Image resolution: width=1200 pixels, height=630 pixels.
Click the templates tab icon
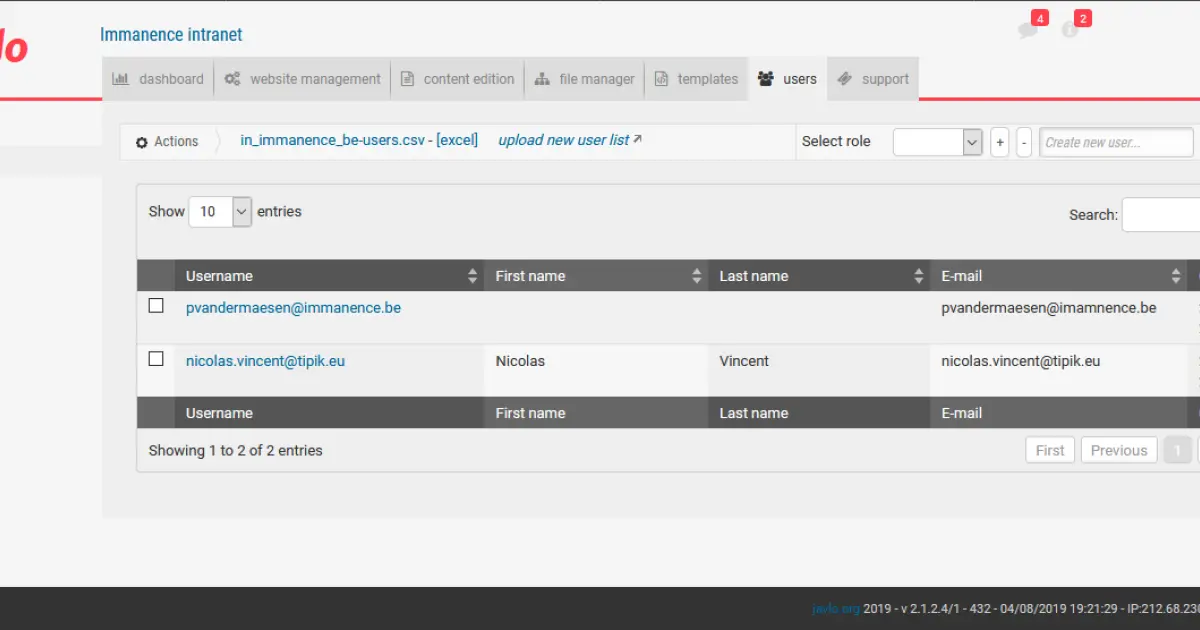click(x=662, y=78)
